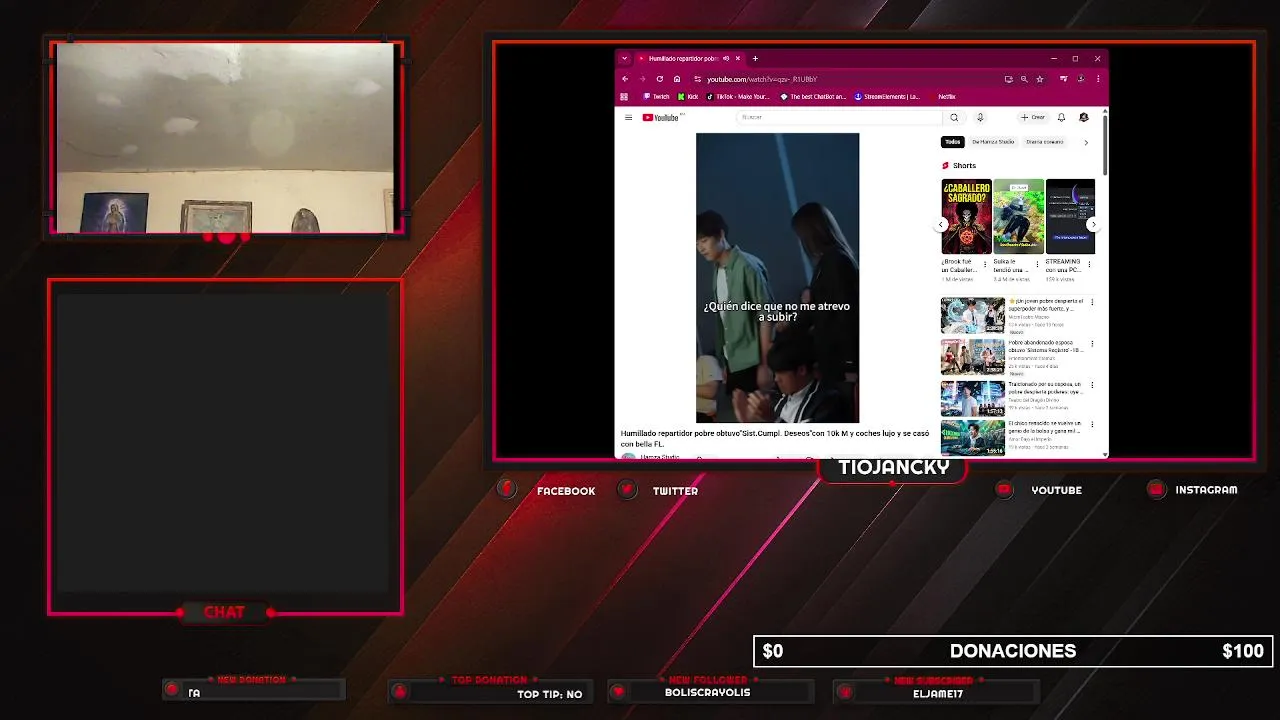Open the browser profile avatar
The height and width of the screenshot is (720, 1280).
pyautogui.click(x=1081, y=79)
